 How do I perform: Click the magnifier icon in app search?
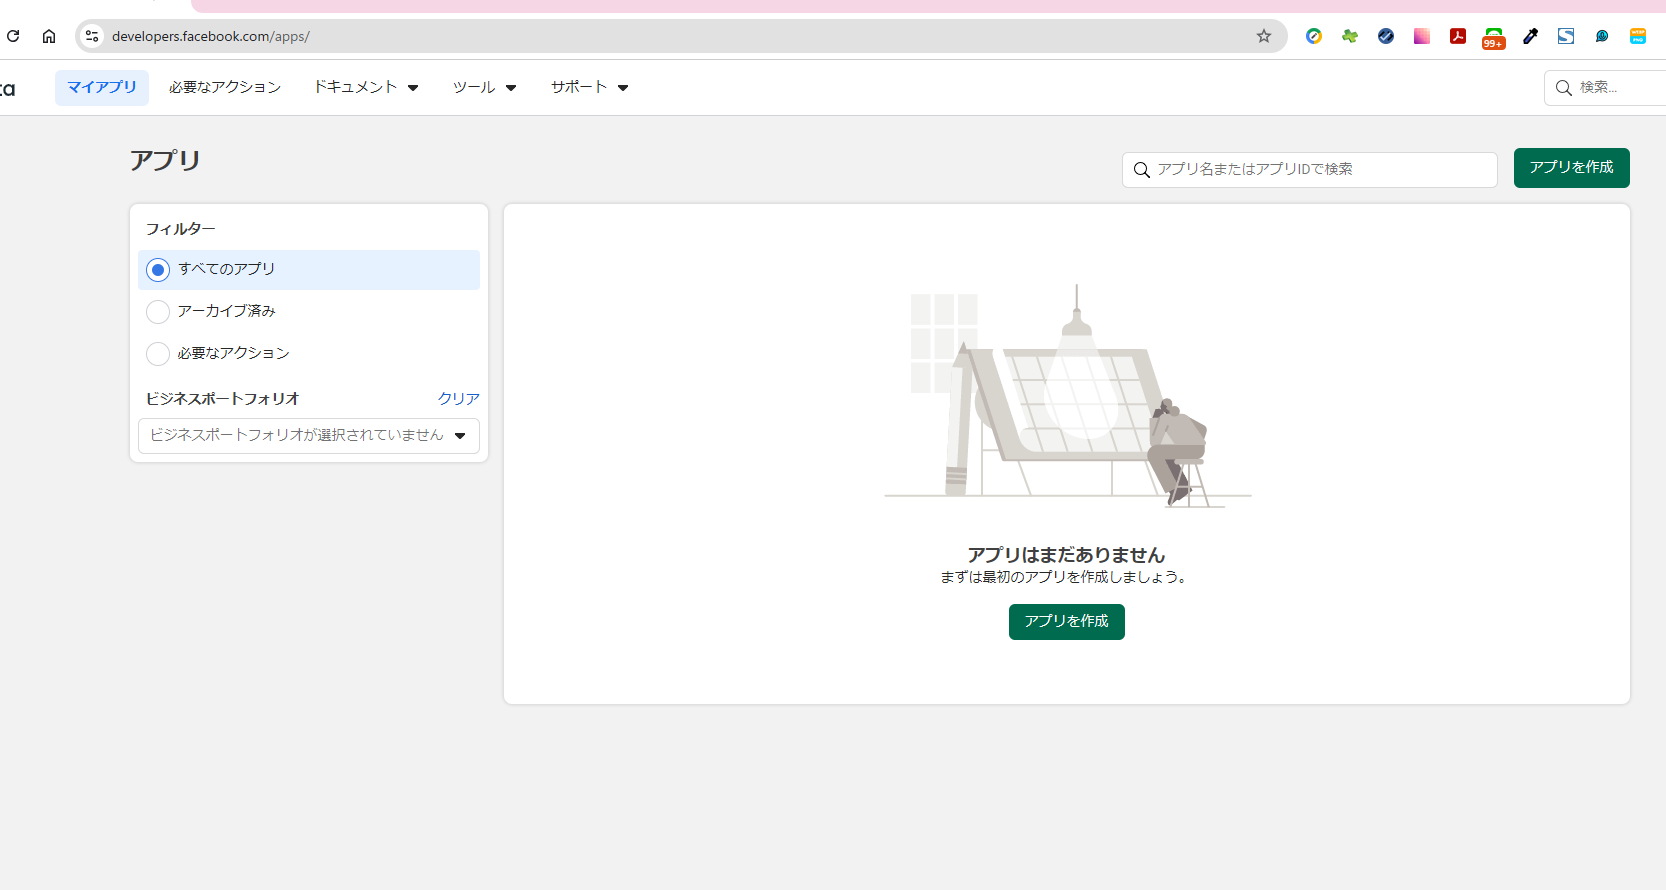(x=1141, y=170)
